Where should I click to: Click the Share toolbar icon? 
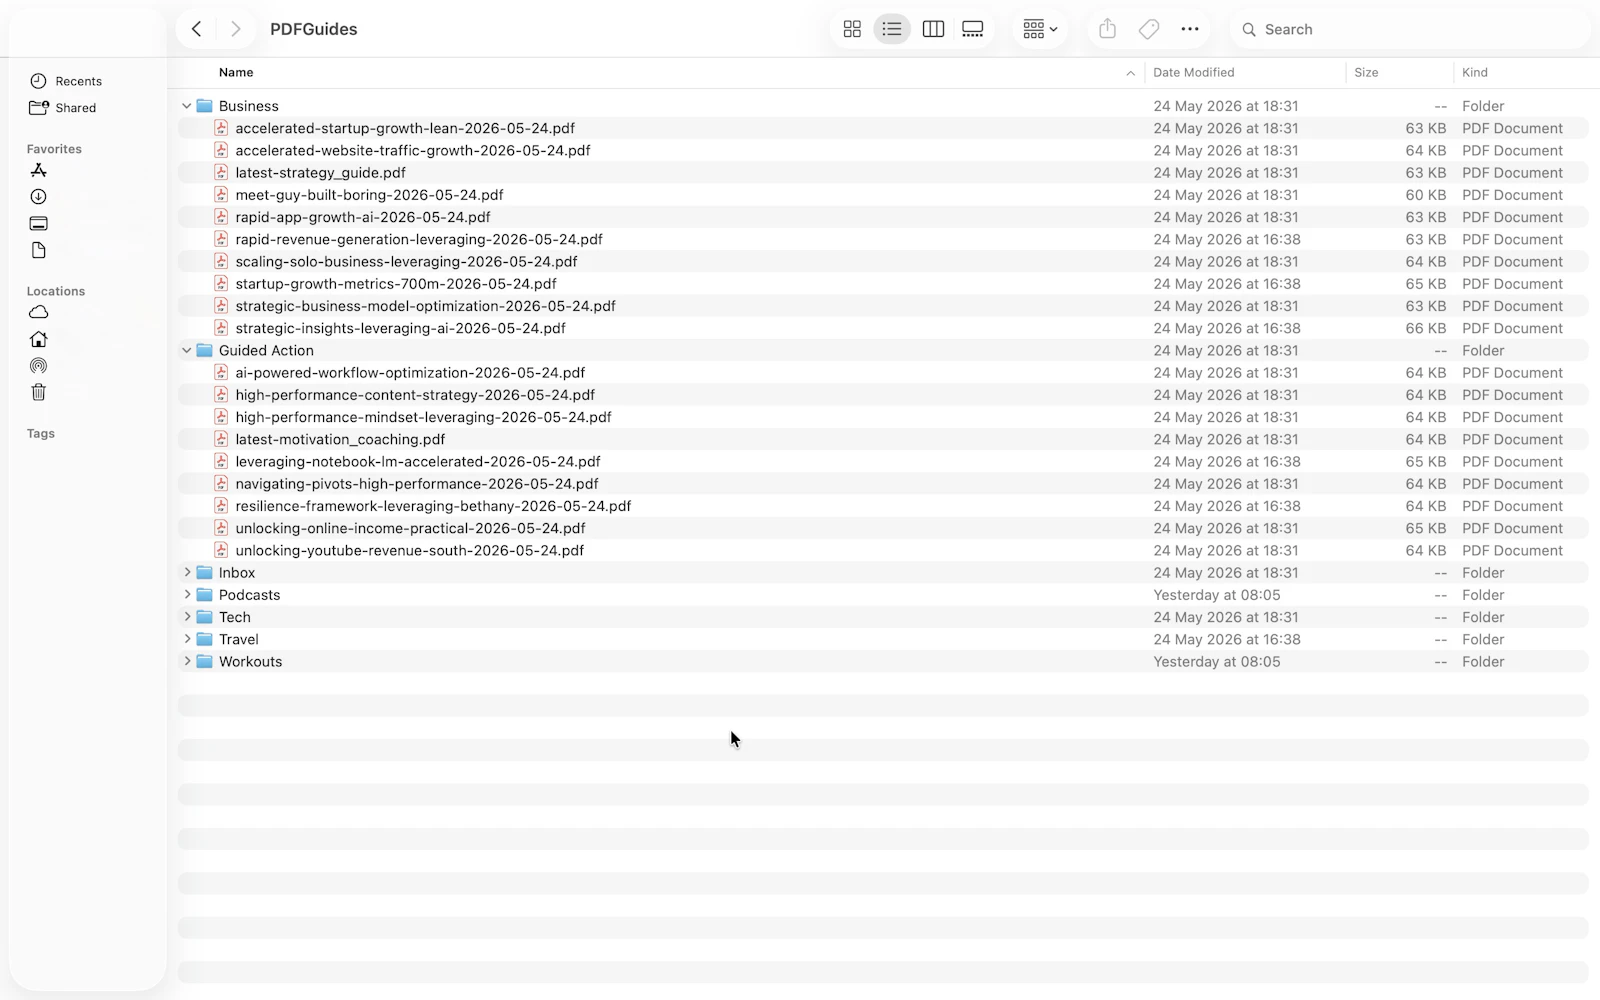pos(1107,29)
